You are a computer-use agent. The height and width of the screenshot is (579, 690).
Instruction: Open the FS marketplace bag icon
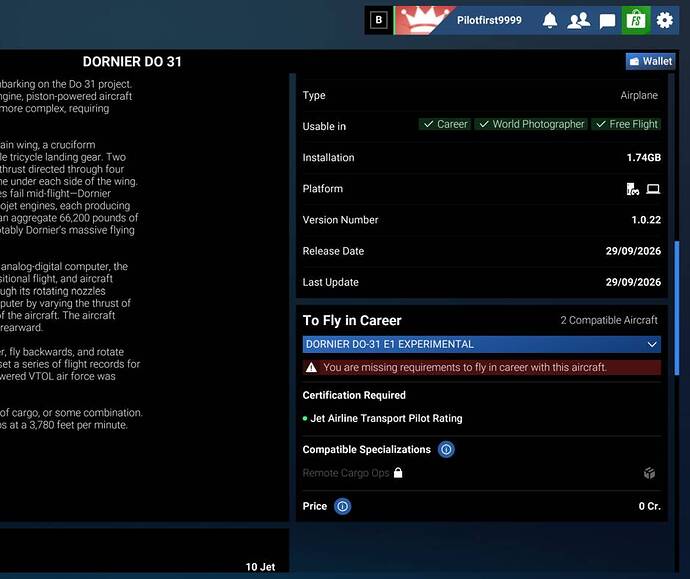pyautogui.click(x=636, y=20)
